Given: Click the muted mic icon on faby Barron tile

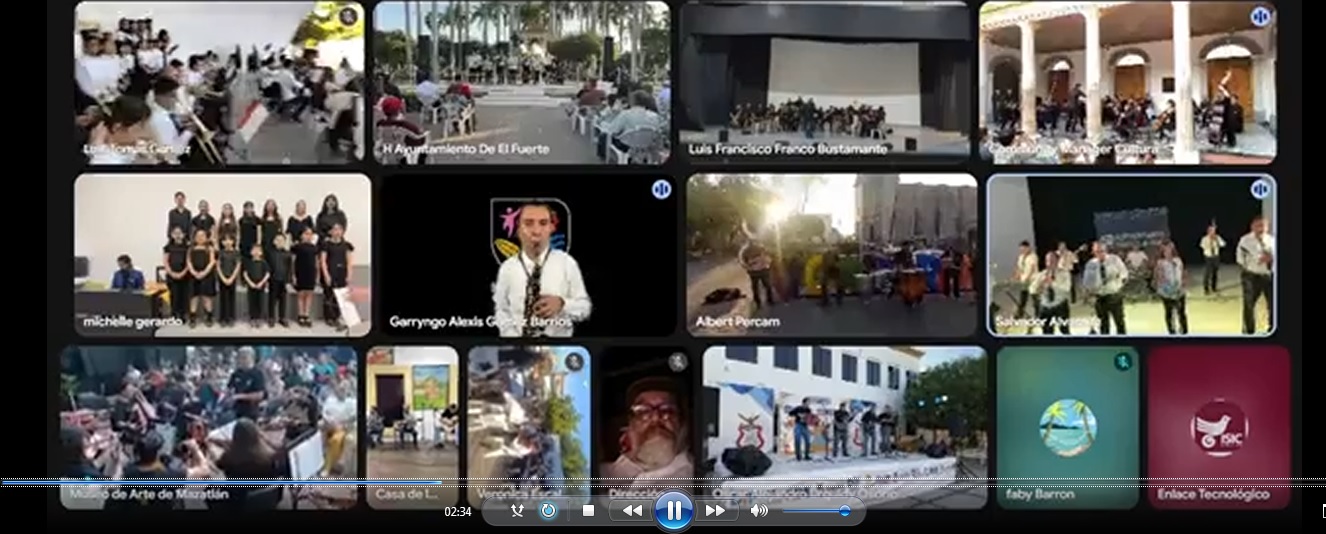Looking at the screenshot, I should 1123,361.
